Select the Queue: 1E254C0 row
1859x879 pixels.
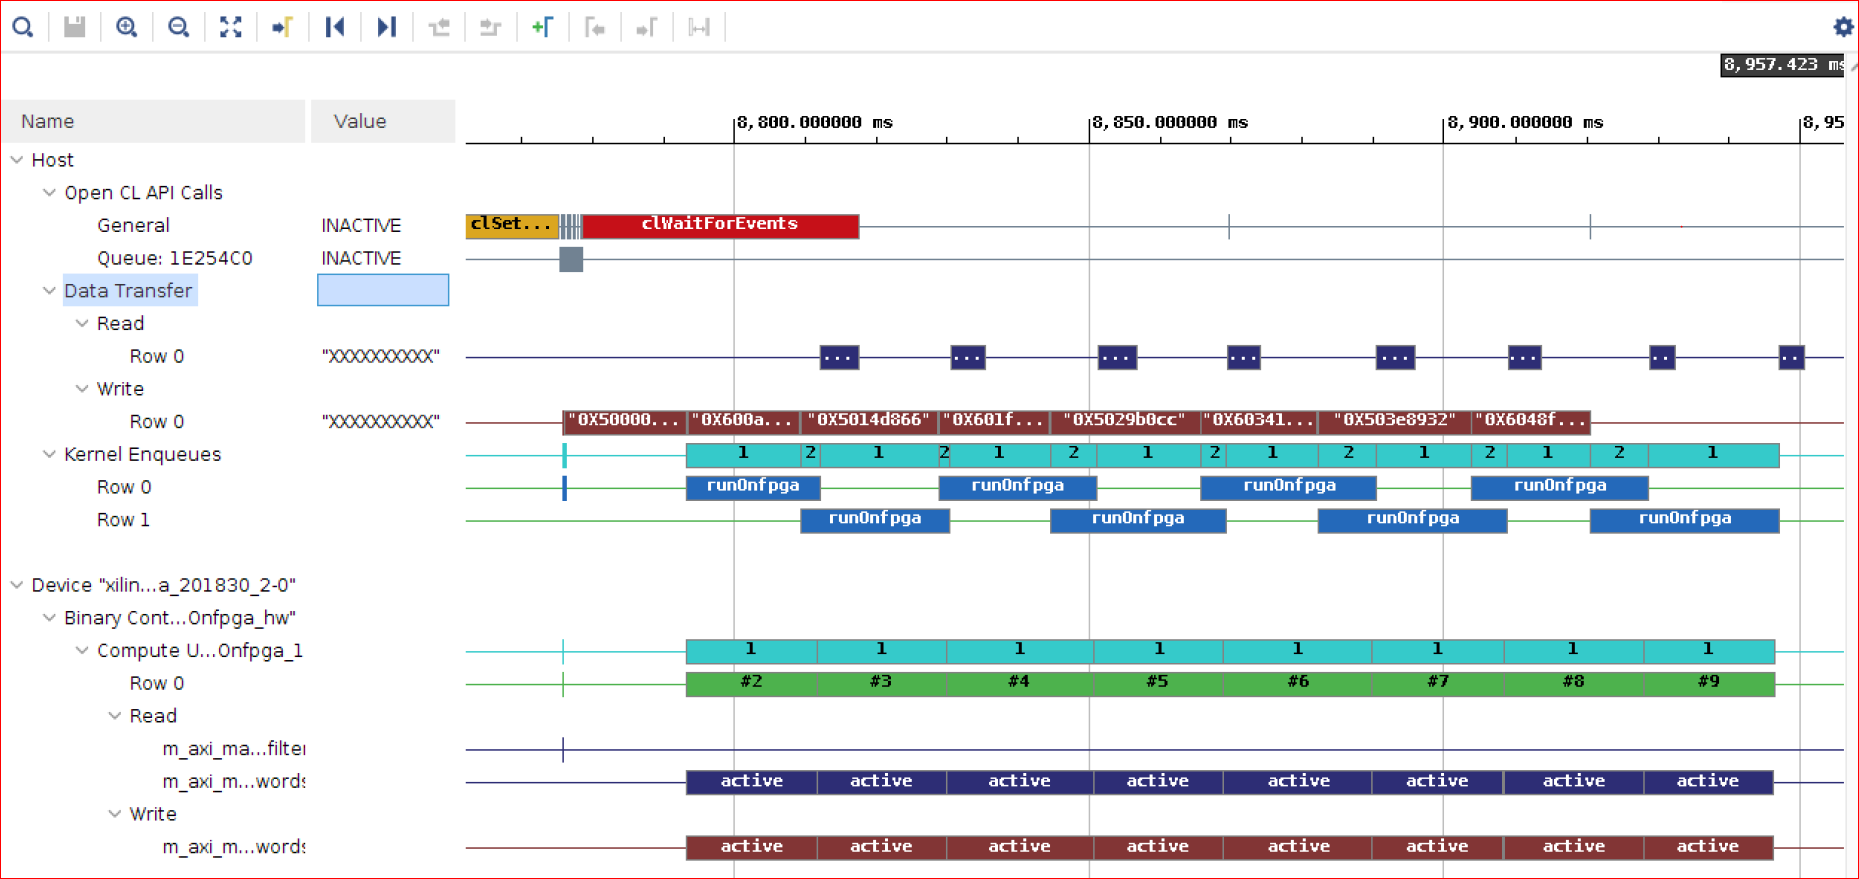[174, 258]
